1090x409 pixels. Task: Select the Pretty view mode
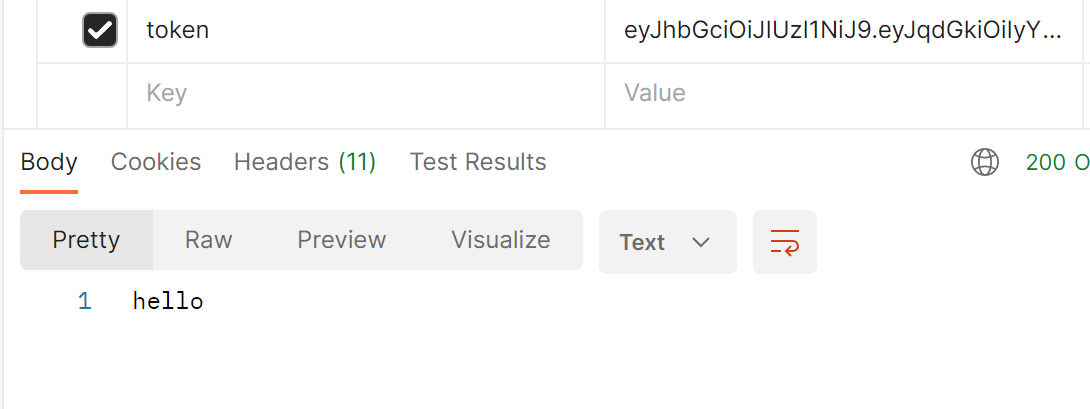(x=86, y=240)
